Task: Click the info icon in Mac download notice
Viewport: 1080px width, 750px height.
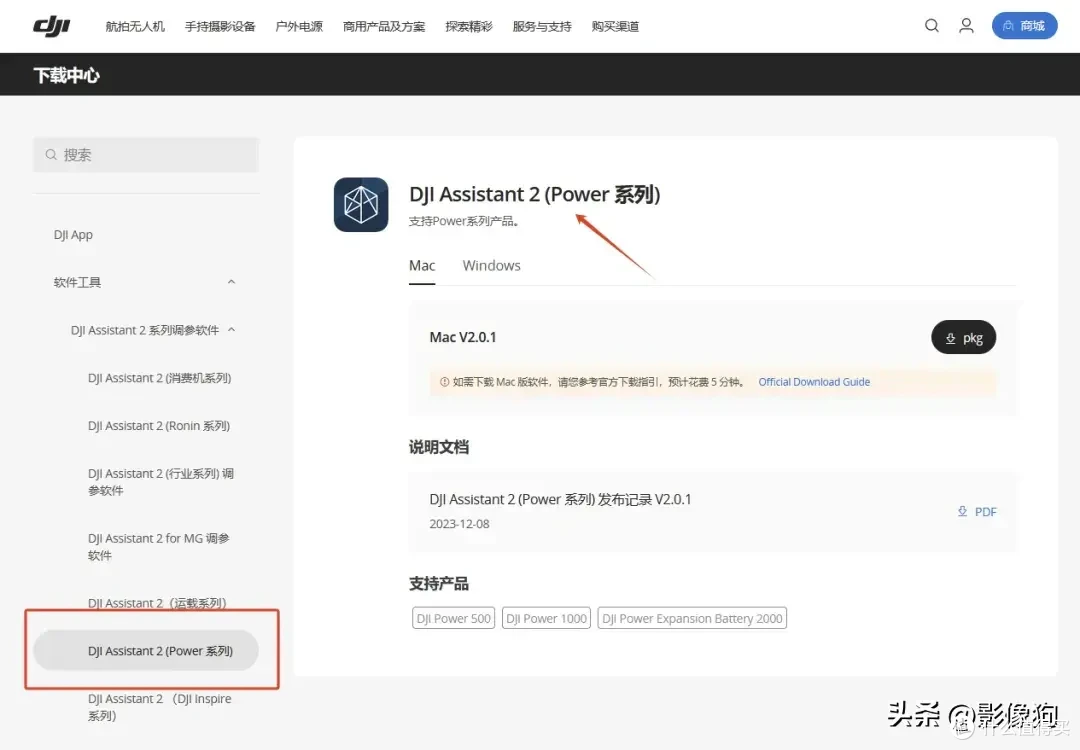Action: point(444,382)
